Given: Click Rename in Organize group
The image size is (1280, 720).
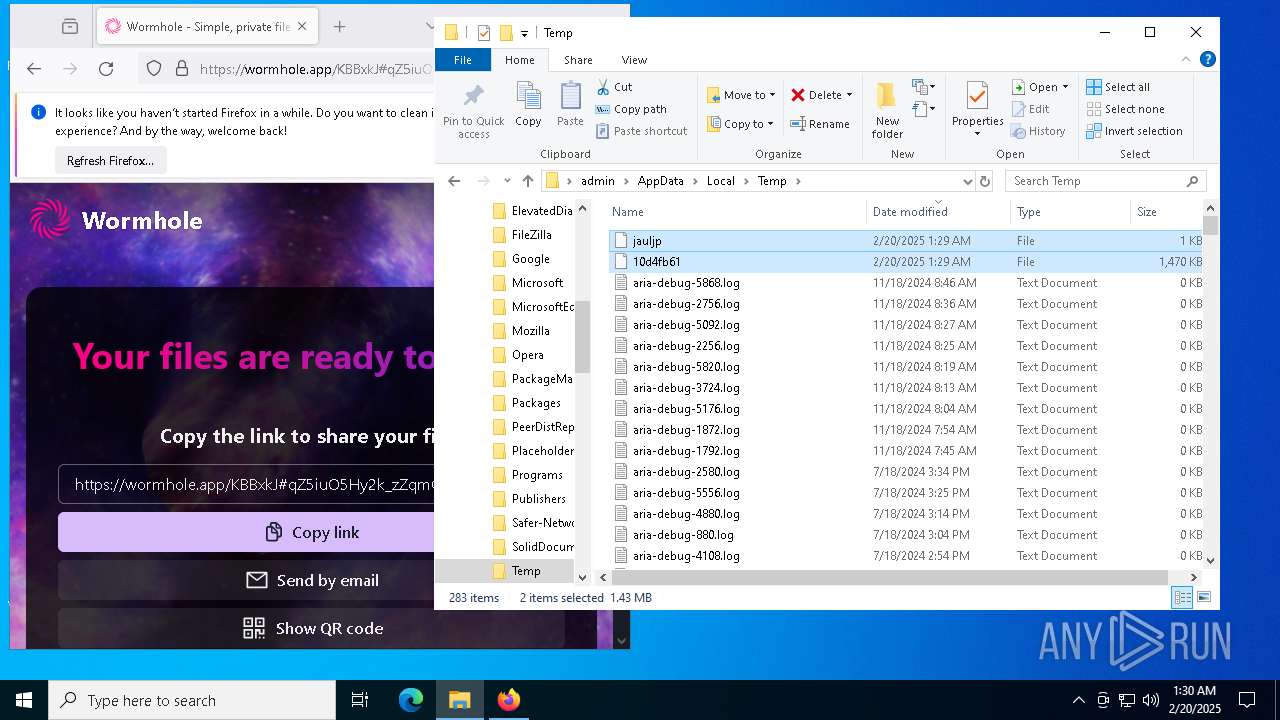Looking at the screenshot, I should coord(820,124).
